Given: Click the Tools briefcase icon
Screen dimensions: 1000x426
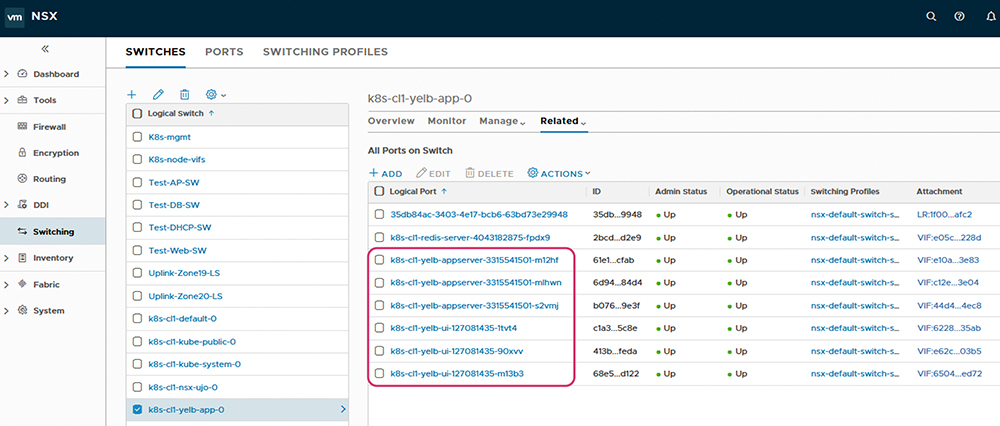Looking at the screenshot, I should coord(22,100).
